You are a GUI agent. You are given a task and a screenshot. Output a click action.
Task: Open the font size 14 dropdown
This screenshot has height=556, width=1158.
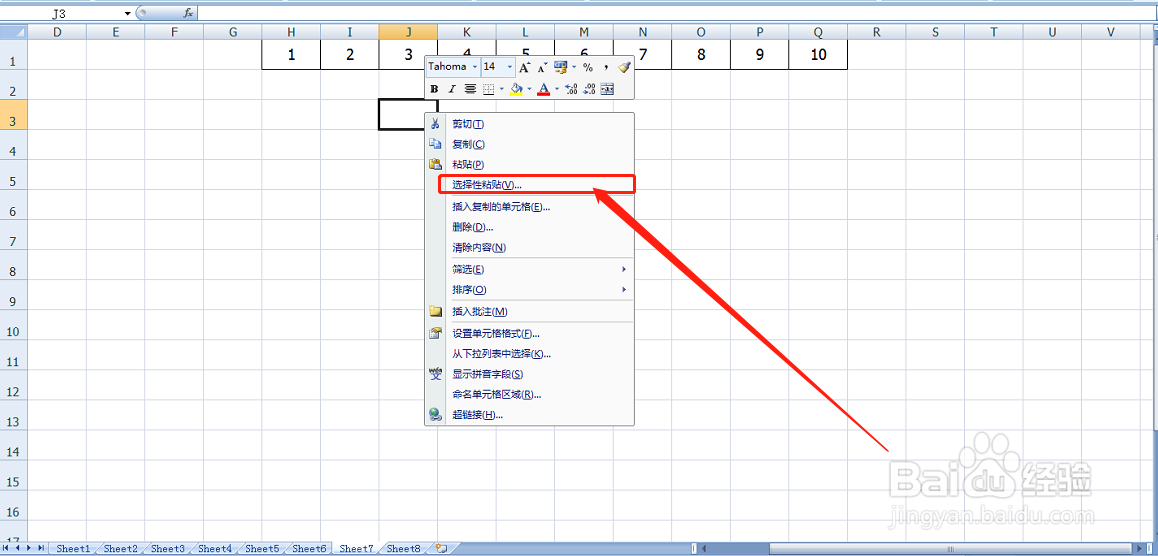pyautogui.click(x=510, y=67)
